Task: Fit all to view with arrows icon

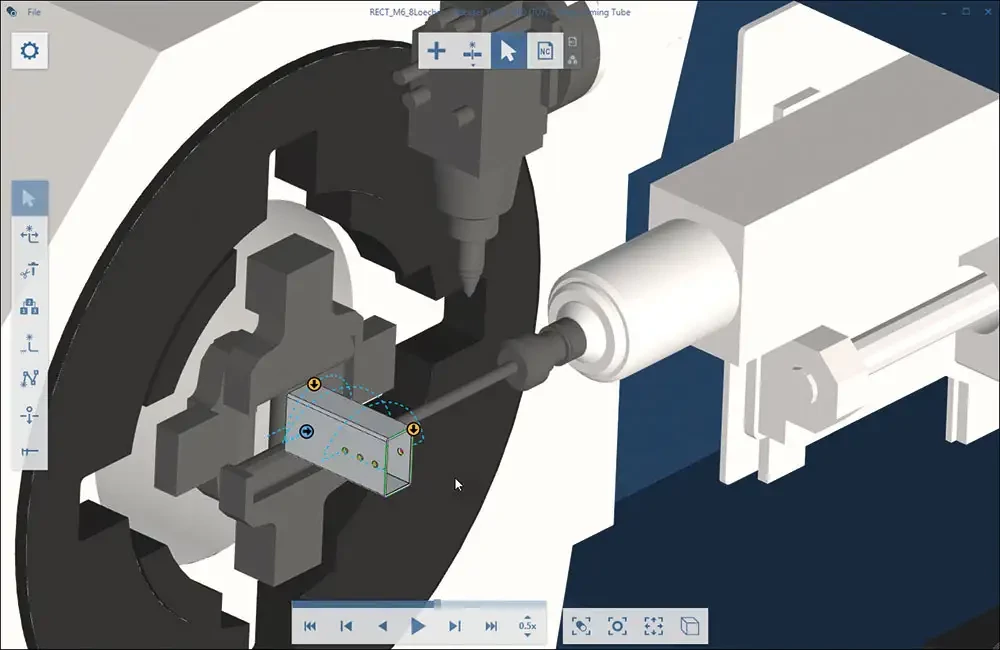Action: pos(654,626)
